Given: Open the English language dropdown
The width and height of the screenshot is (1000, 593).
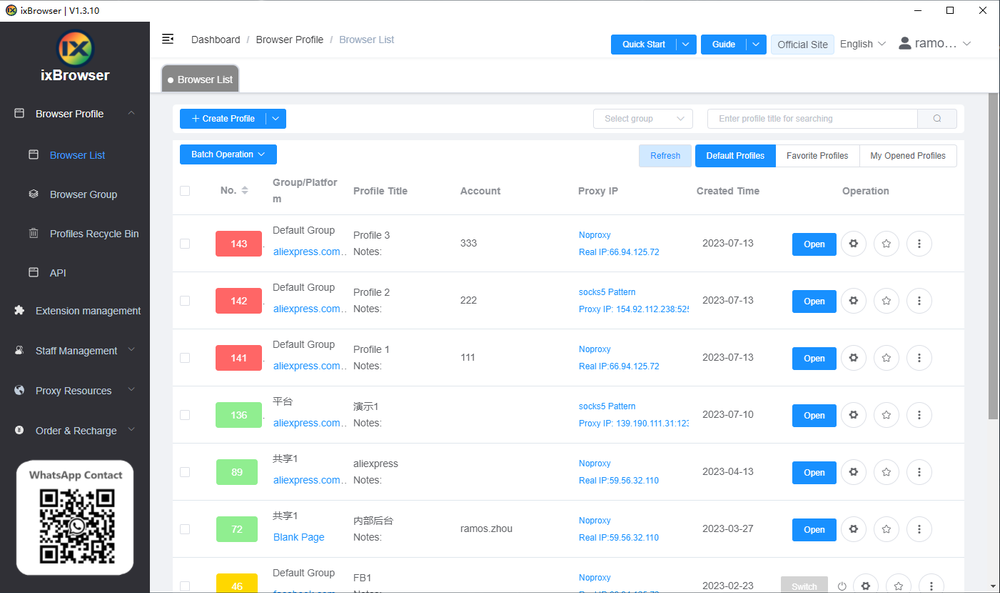Looking at the screenshot, I should coord(863,44).
